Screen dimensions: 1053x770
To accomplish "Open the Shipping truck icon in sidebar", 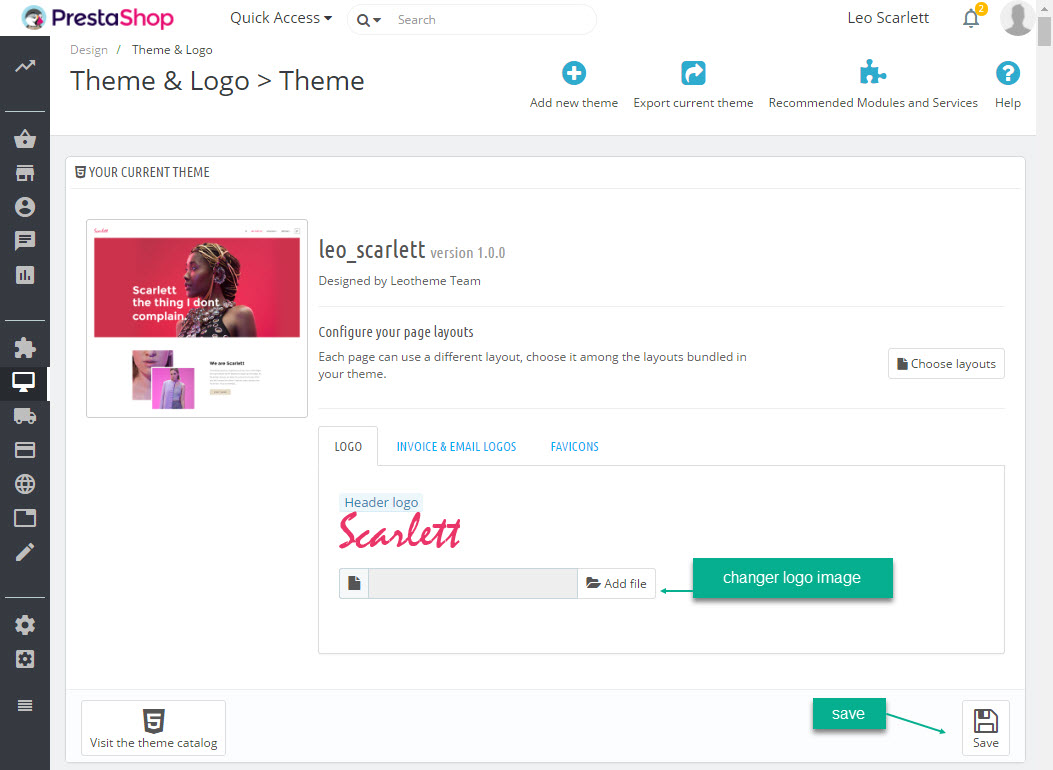I will 25,416.
